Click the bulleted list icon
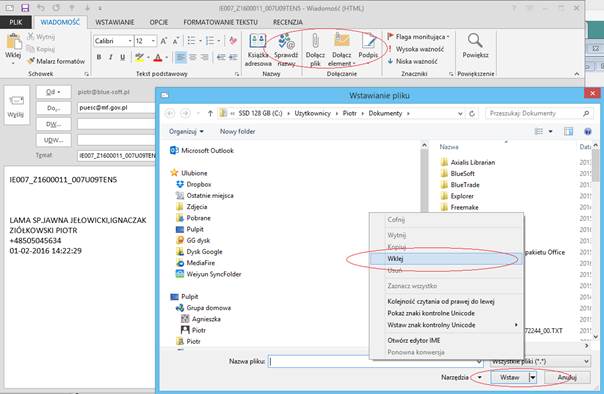 (x=191, y=41)
